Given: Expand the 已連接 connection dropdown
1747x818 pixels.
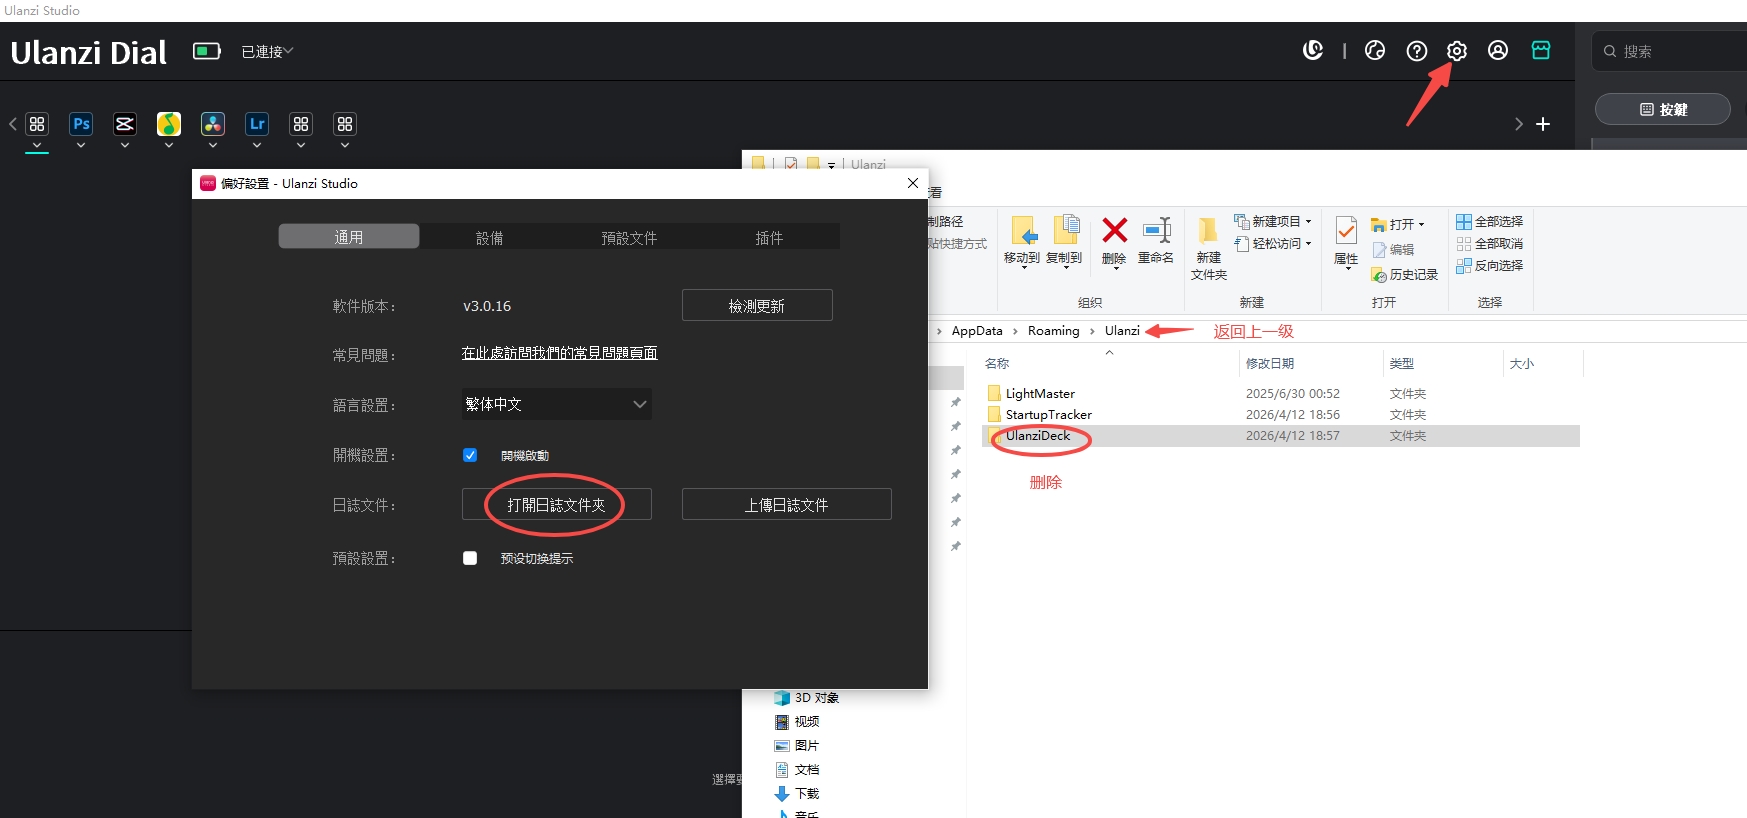Looking at the screenshot, I should point(267,51).
